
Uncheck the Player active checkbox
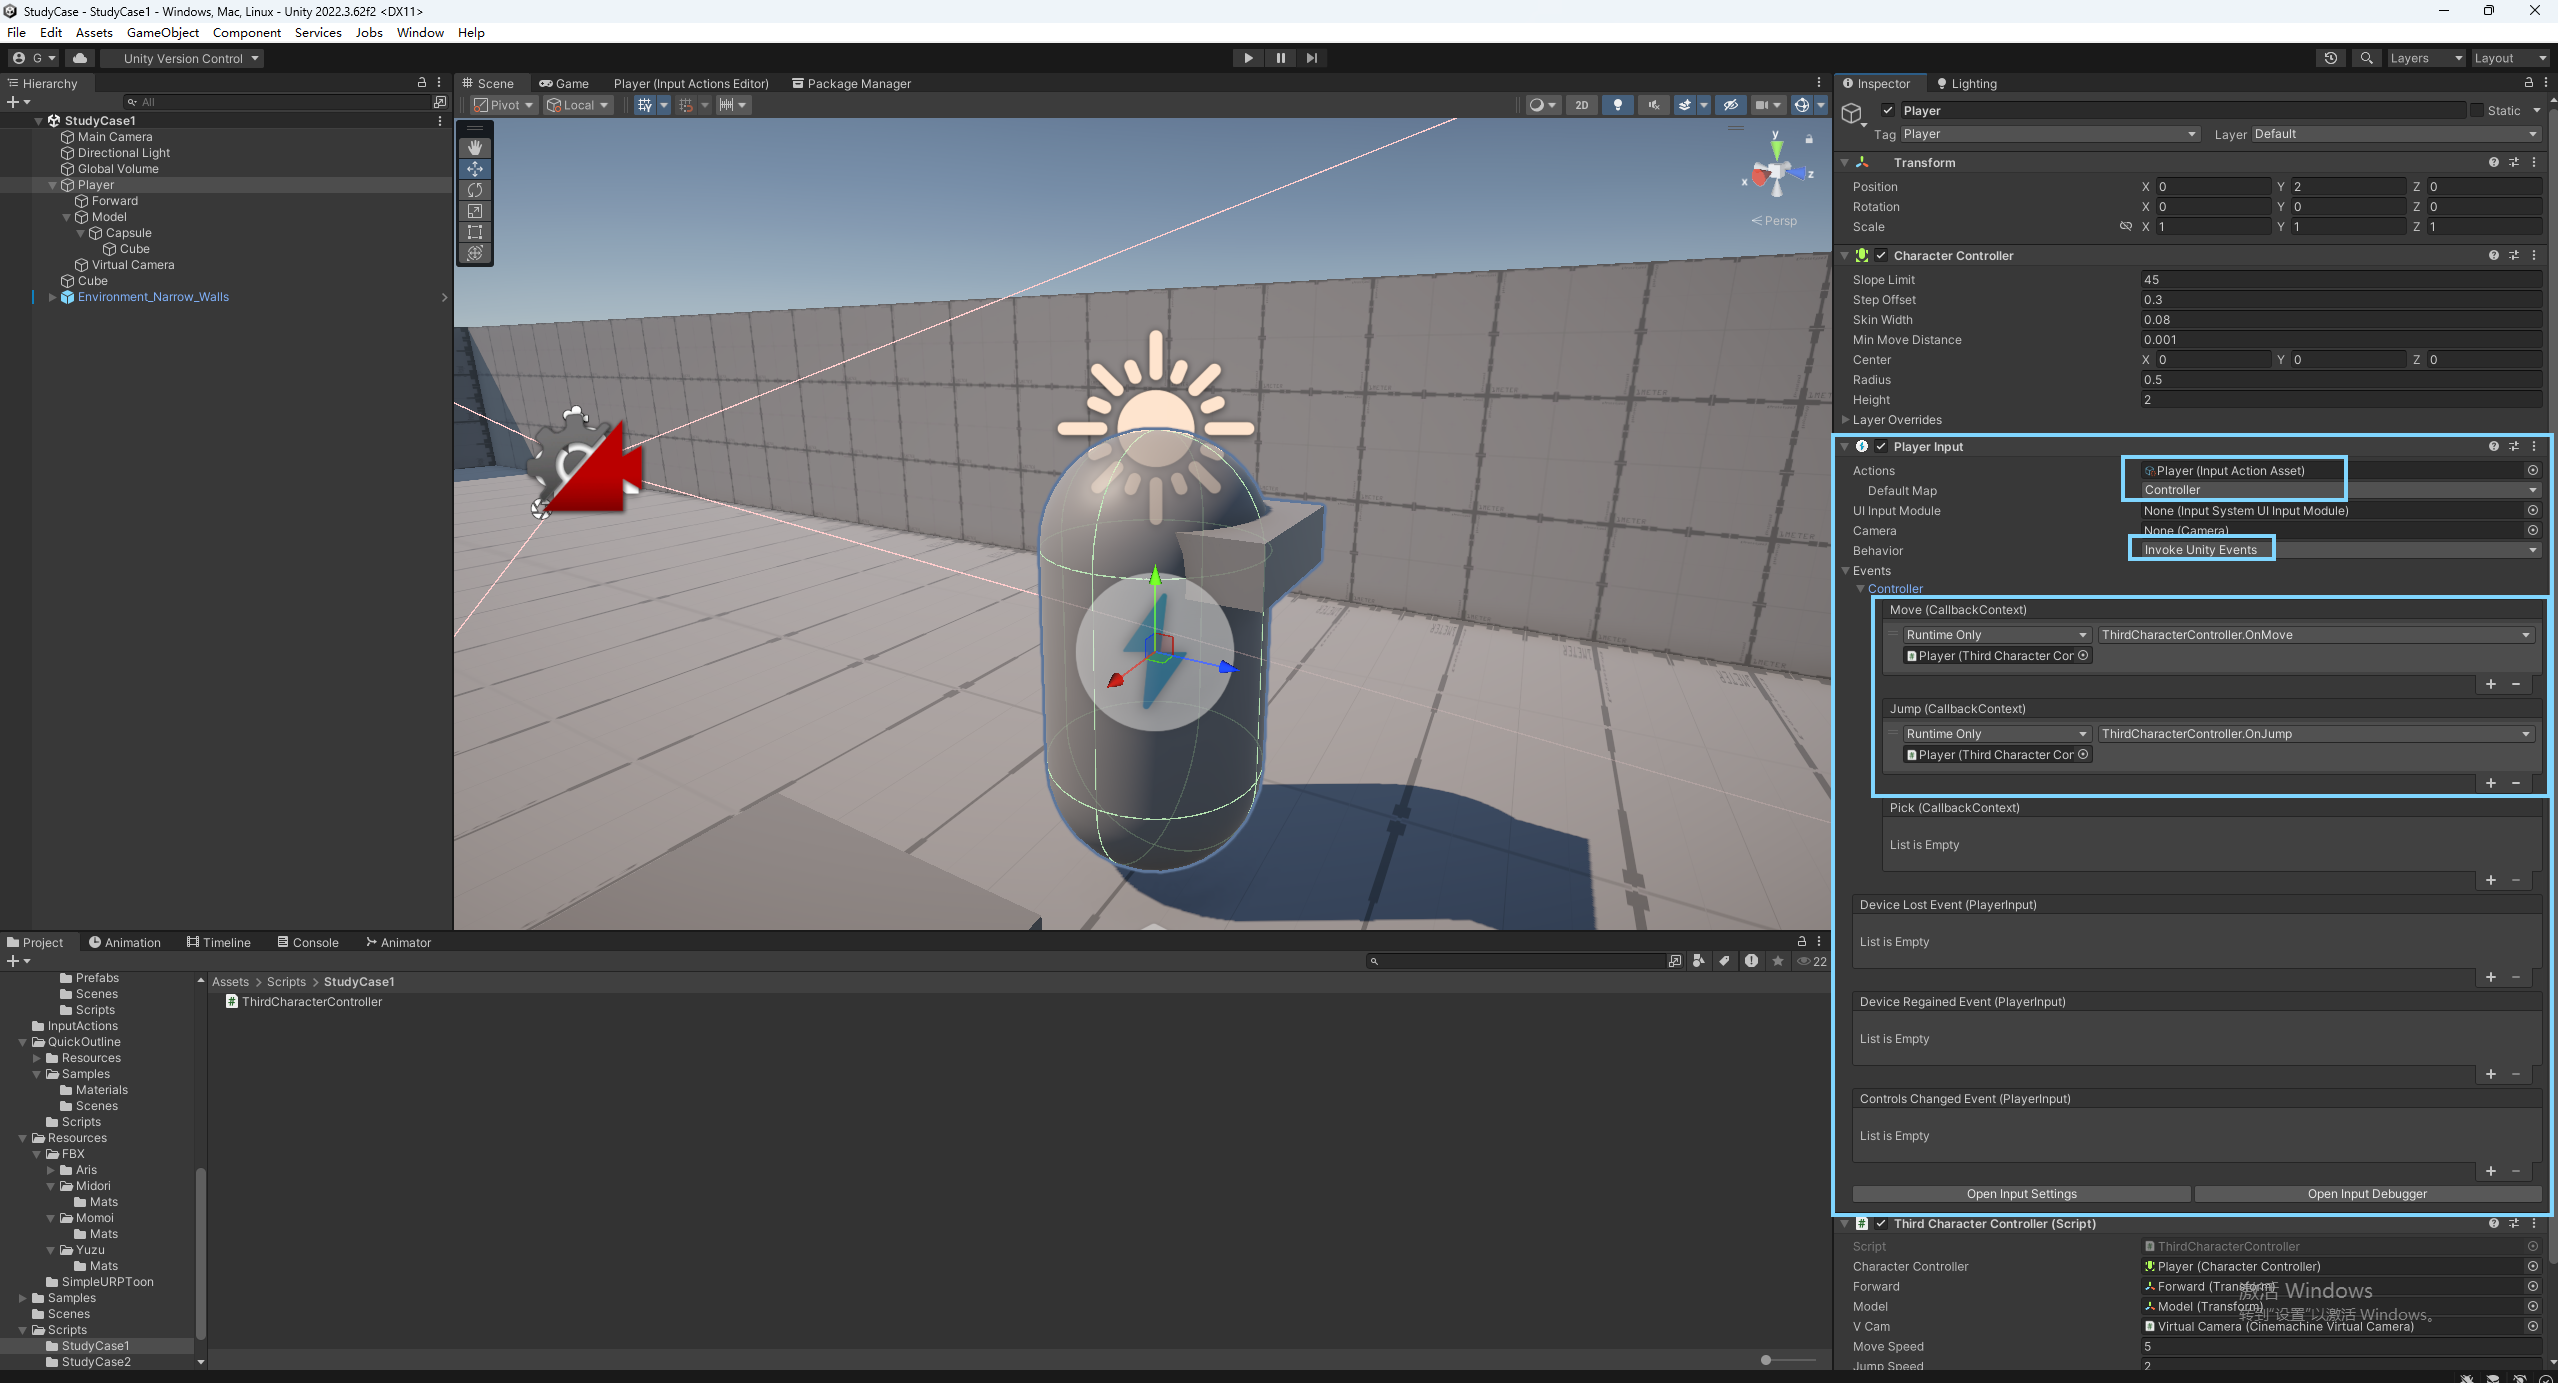tap(1887, 111)
